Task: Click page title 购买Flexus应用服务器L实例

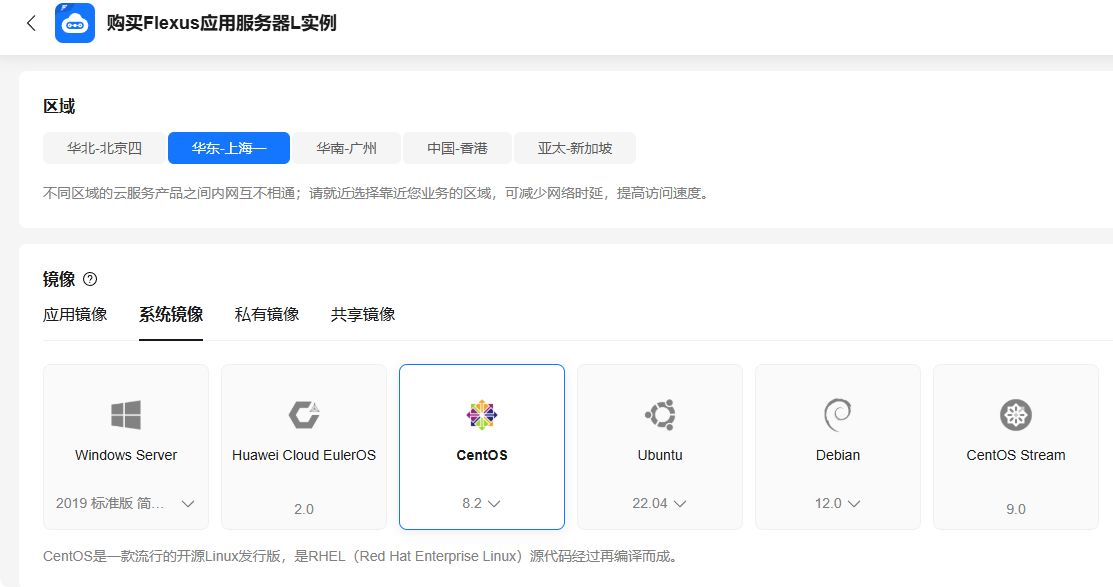Action: click(x=221, y=23)
